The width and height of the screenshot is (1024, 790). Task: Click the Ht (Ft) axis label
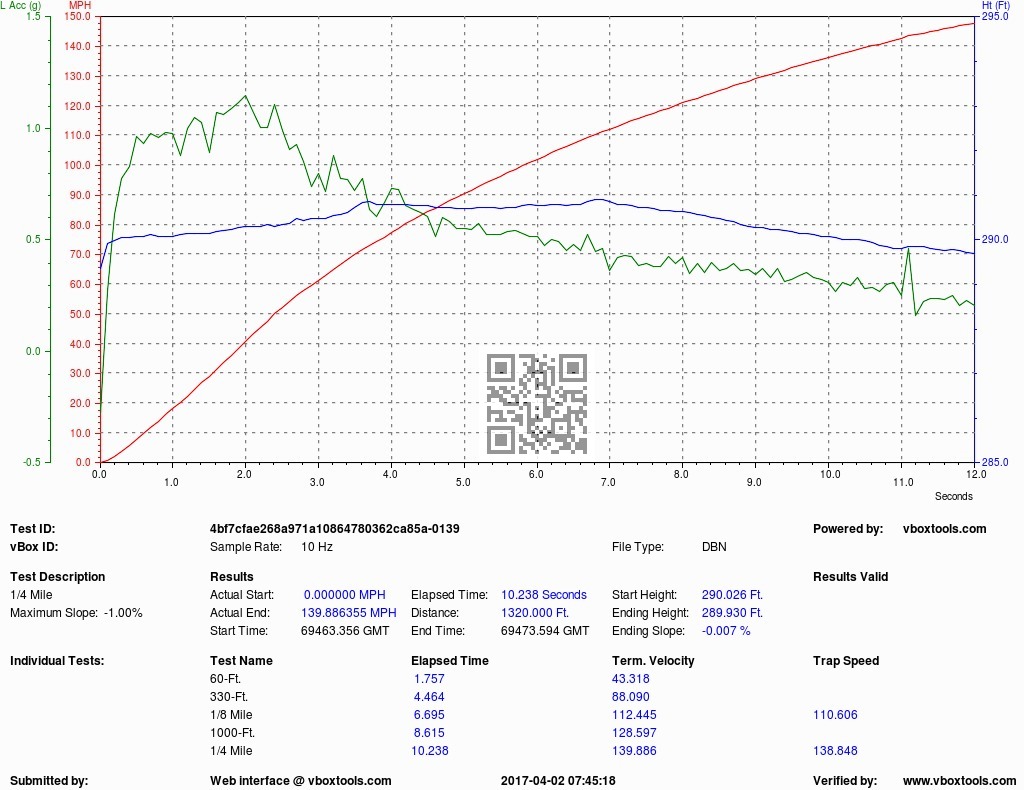coord(995,5)
